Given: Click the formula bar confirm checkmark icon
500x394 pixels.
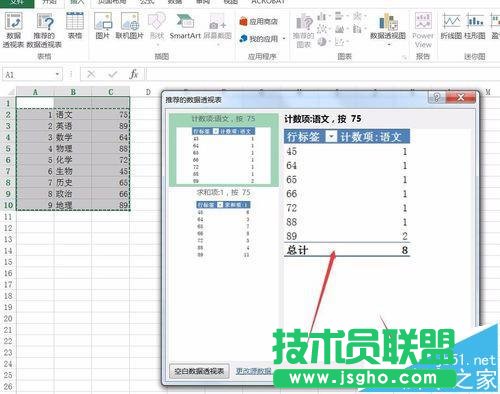Looking at the screenshot, I should 112,74.
